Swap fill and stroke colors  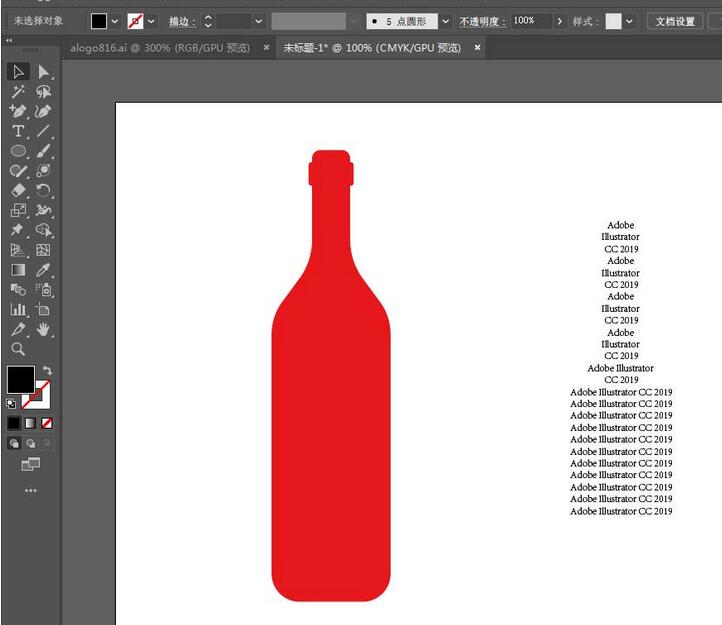47,371
